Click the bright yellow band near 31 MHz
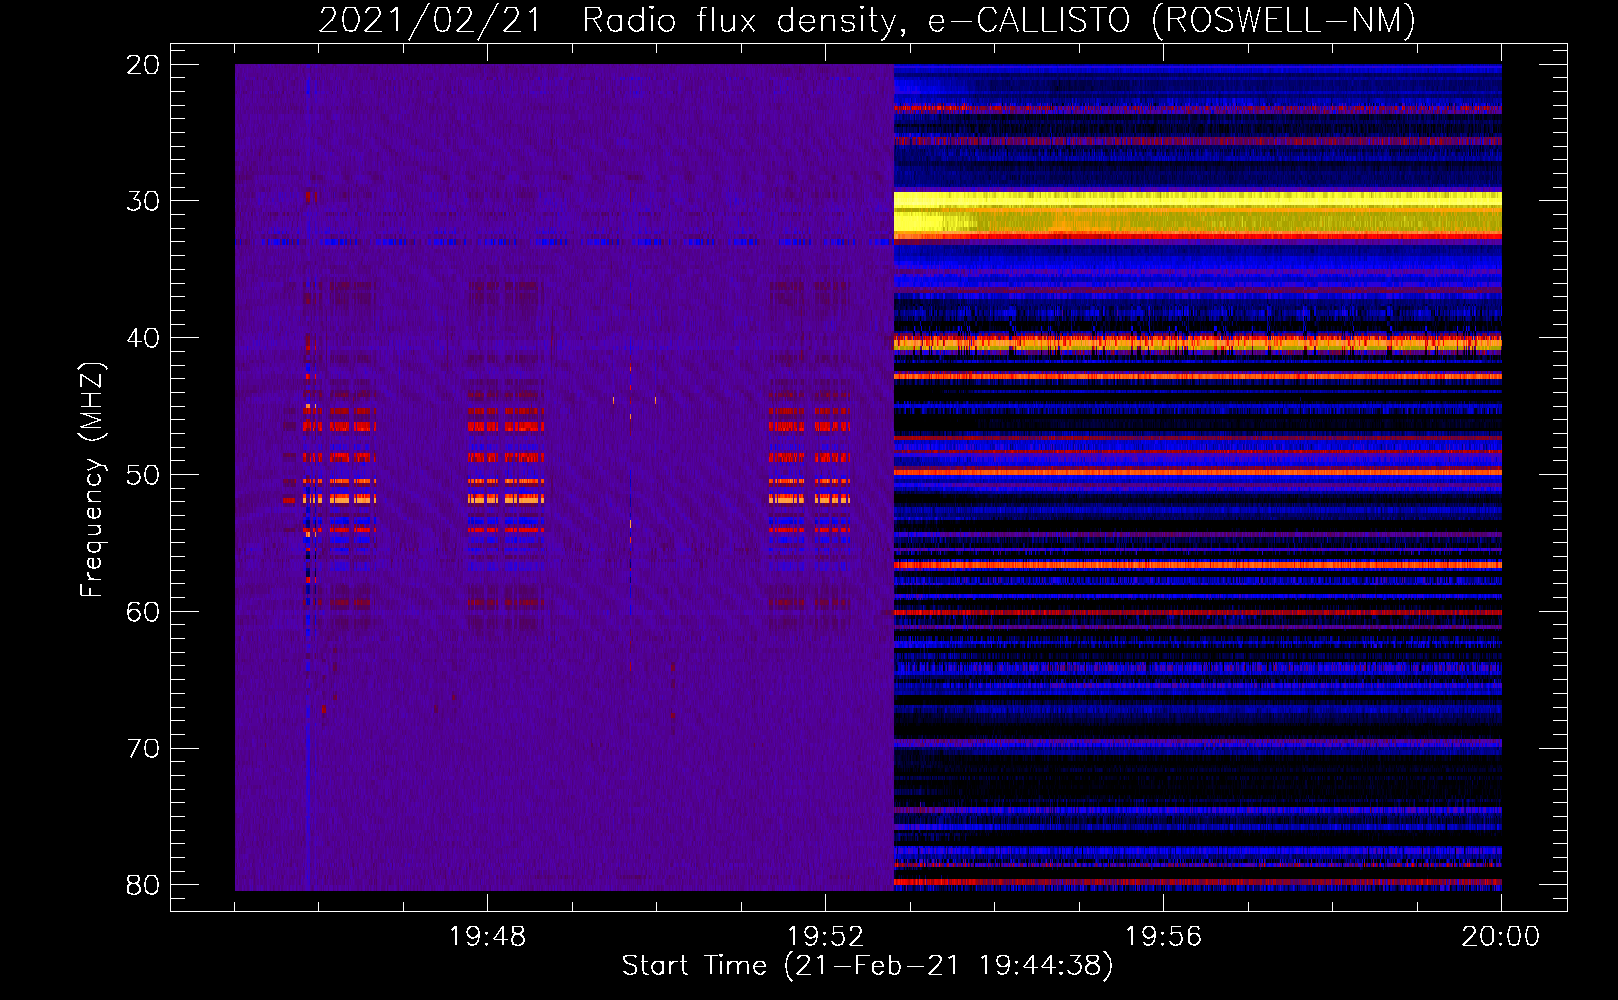This screenshot has width=1618, height=1000. (x=1197, y=214)
